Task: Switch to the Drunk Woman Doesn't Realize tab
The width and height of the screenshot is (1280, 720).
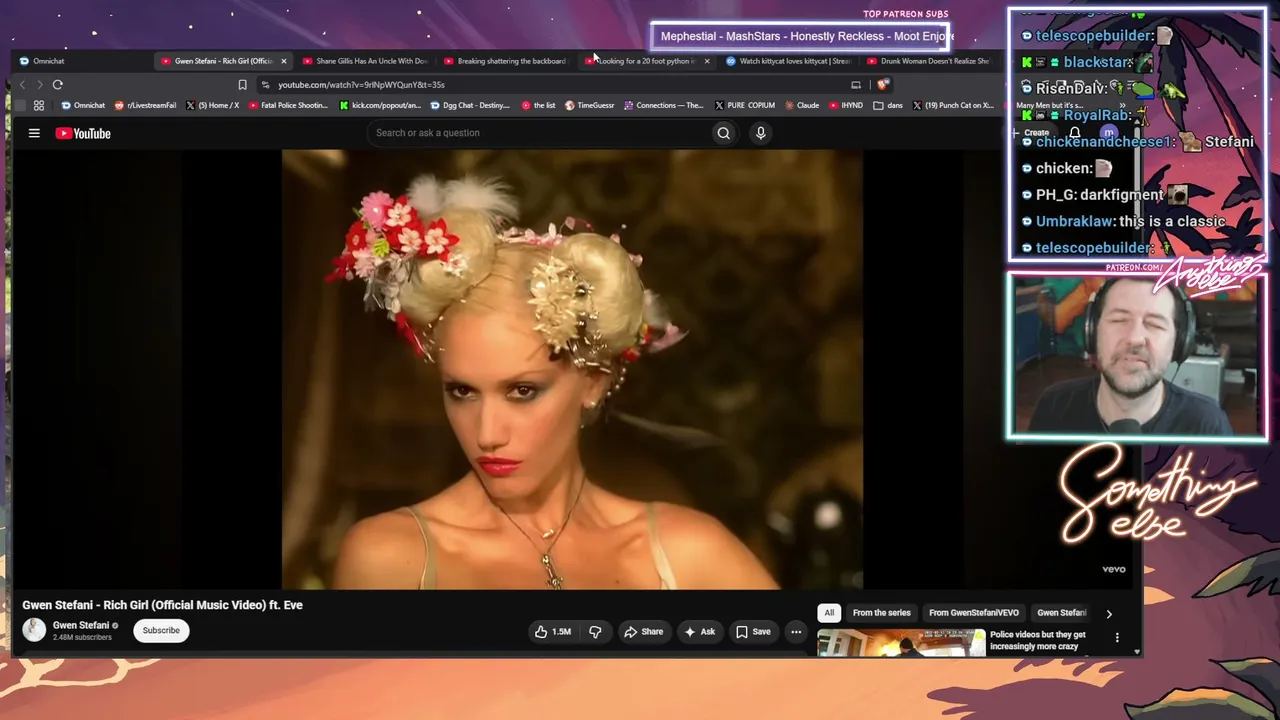Action: (929, 61)
